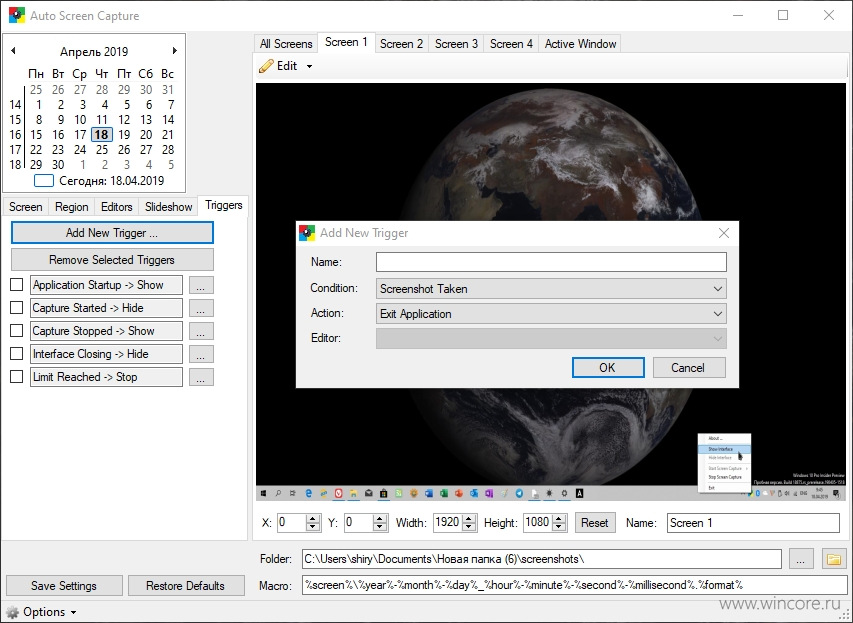Screen dimensions: 853x623
Task: Open the Options menu
Action: (44, 612)
